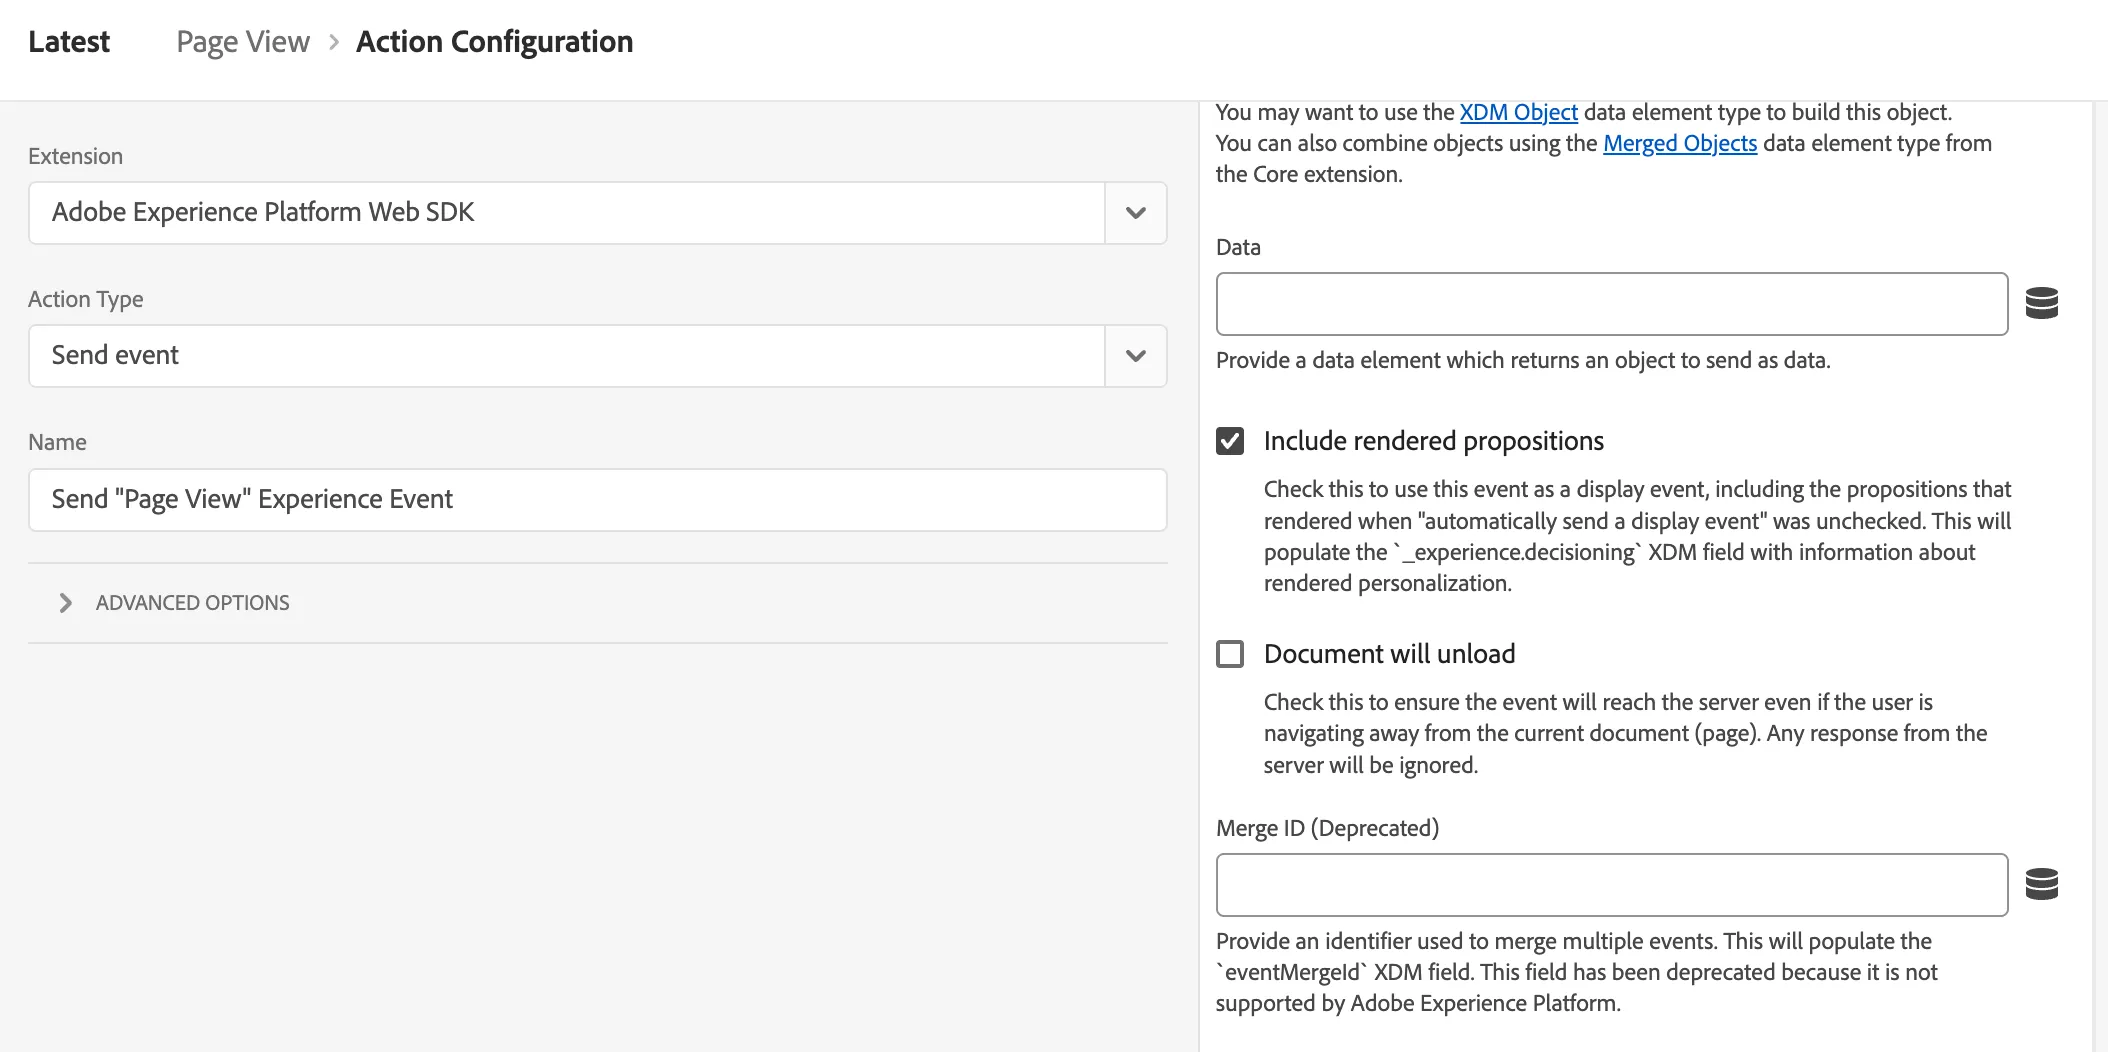Viewport: 2108px width, 1052px height.
Task: Focus the Name input field
Action: pos(598,500)
